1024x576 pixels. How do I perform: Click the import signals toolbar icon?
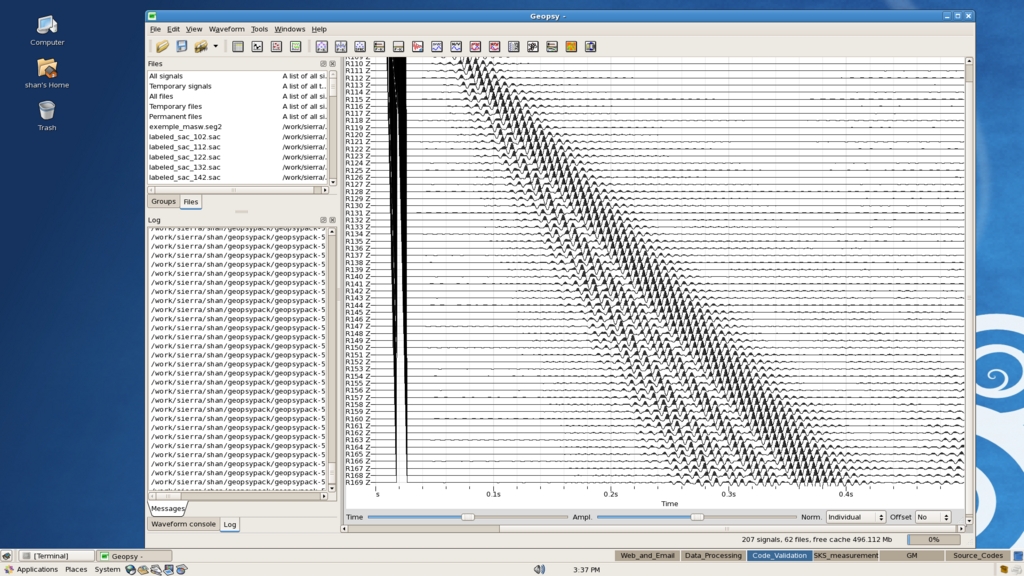pos(200,46)
